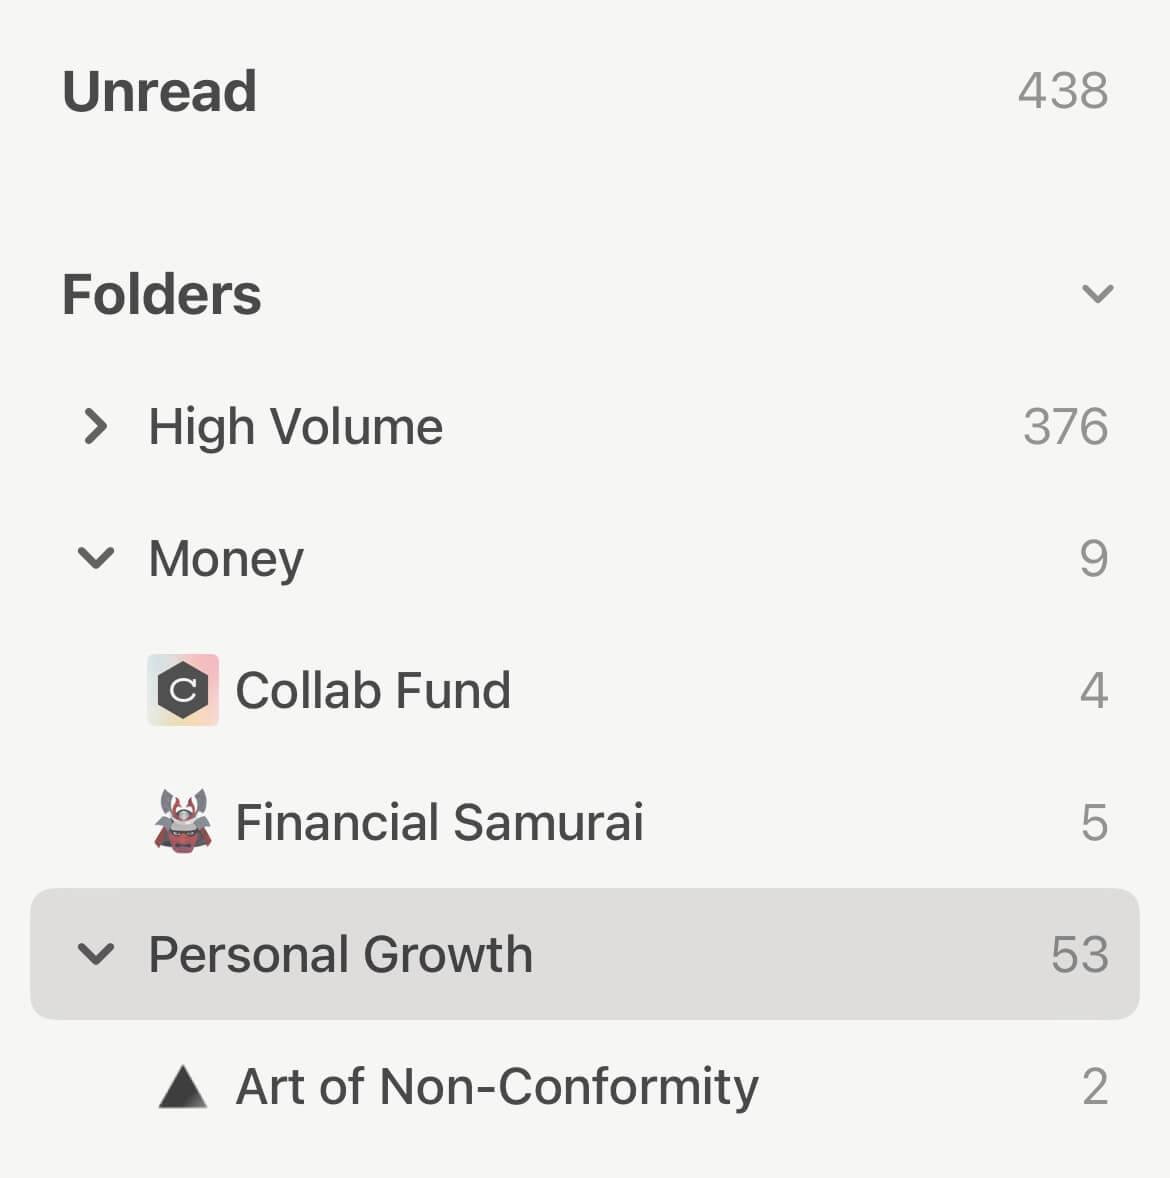
Task: Collapse the Folders section arrow
Action: 1097,294
